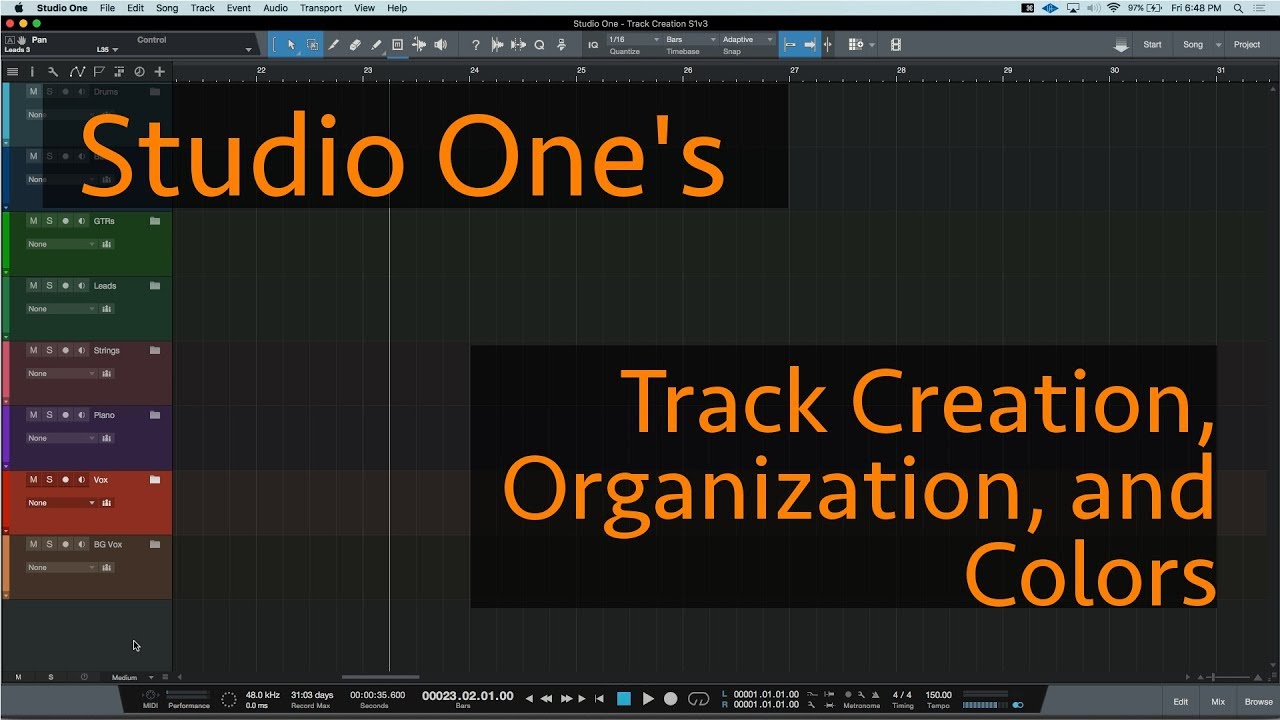This screenshot has height=720, width=1280.
Task: Select the Range tool
Action: tap(312, 45)
